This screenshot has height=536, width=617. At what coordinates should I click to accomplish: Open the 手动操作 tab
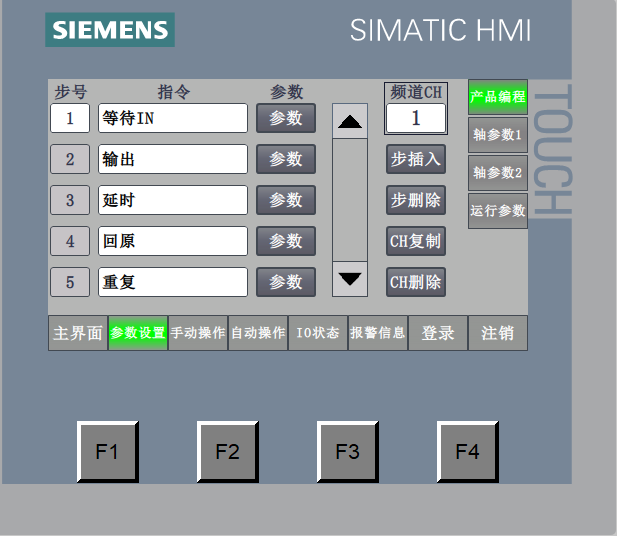(x=198, y=333)
